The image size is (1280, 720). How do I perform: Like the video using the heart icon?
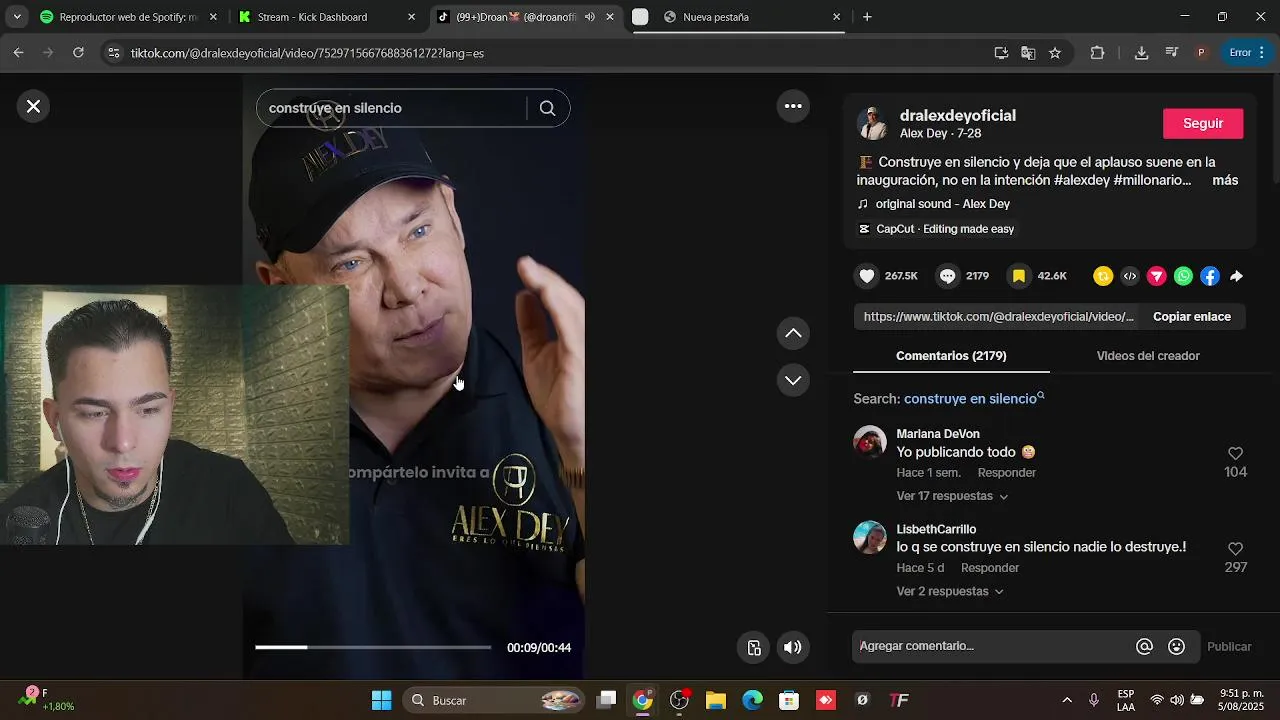pos(867,276)
